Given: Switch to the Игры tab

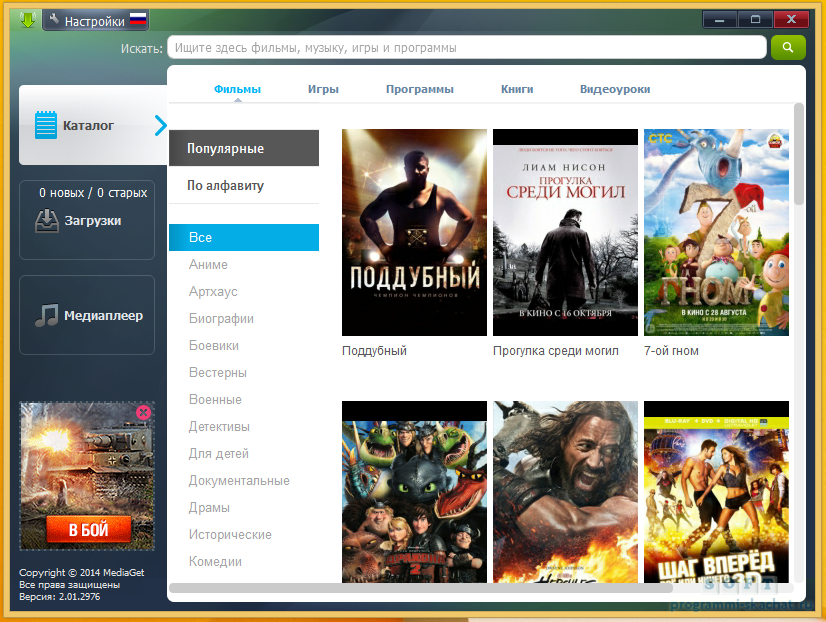Looking at the screenshot, I should click(323, 89).
